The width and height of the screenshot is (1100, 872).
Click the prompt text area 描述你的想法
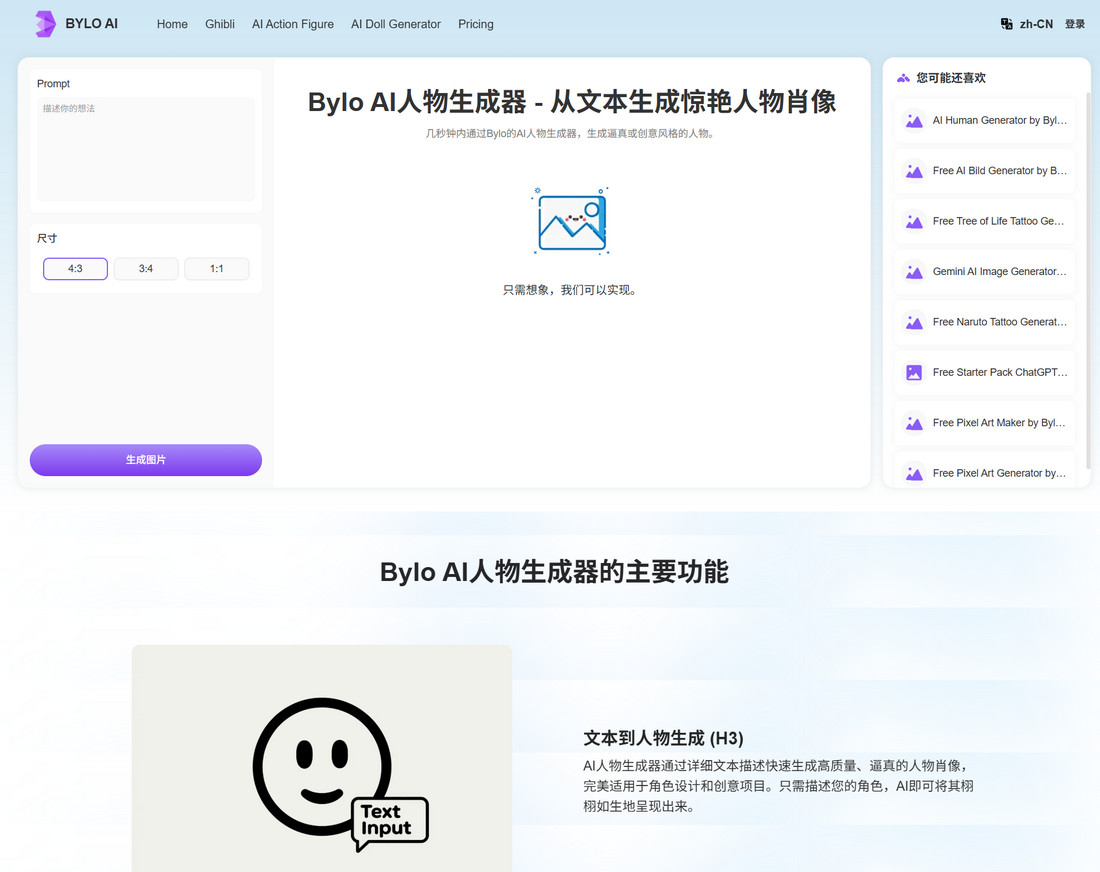[x=146, y=149]
